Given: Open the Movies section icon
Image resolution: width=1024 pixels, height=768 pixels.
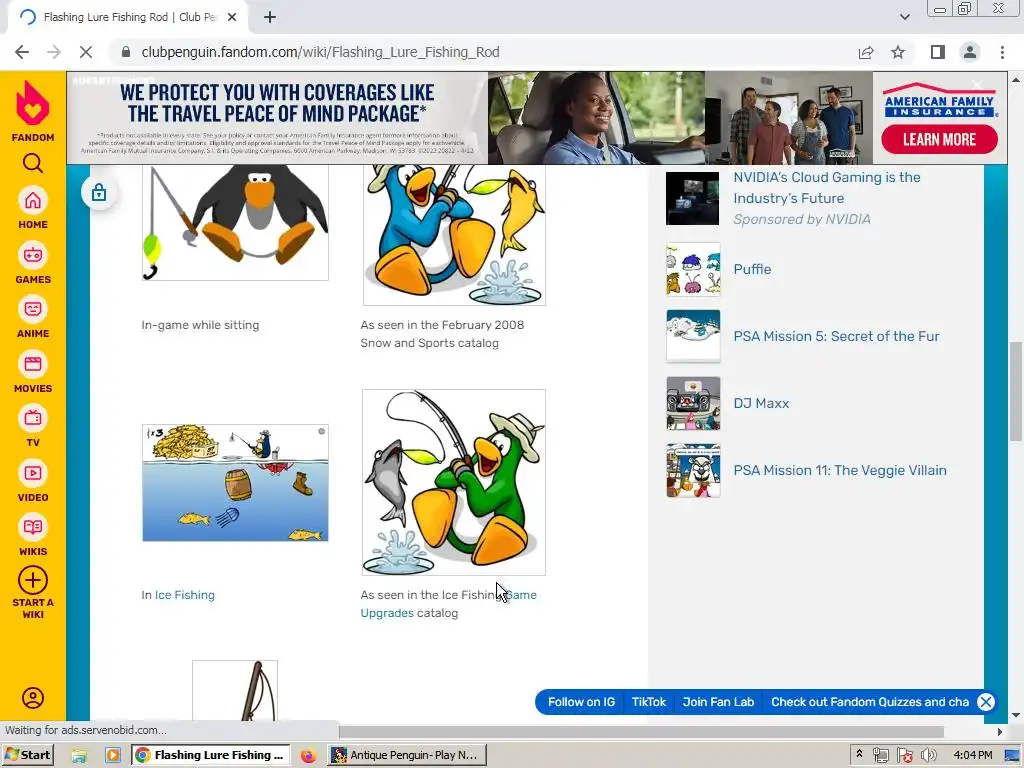Looking at the screenshot, I should pos(33,364).
